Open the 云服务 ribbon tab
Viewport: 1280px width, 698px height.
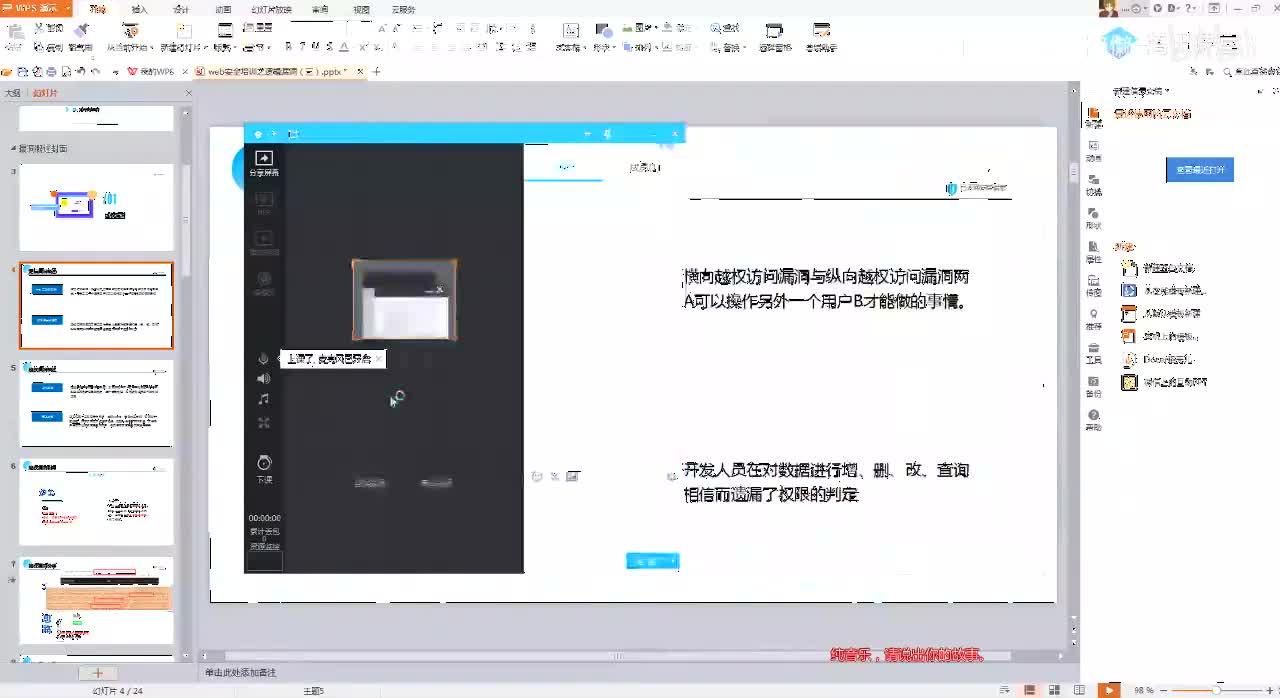[x=404, y=9]
